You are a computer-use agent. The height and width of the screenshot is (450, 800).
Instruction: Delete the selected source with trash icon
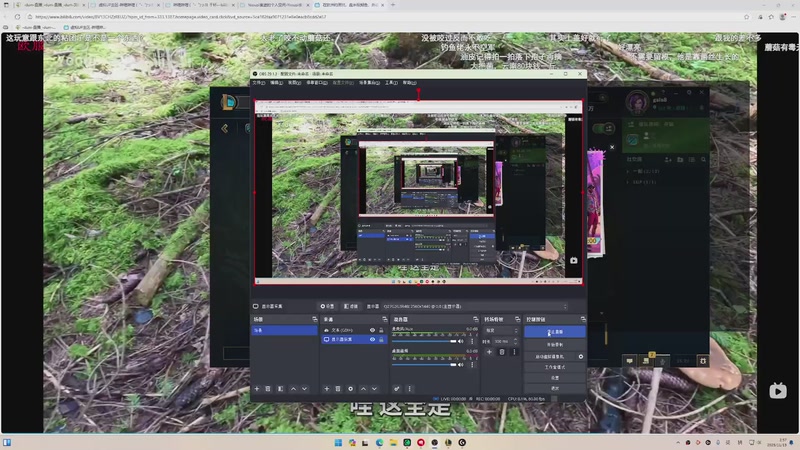point(338,388)
